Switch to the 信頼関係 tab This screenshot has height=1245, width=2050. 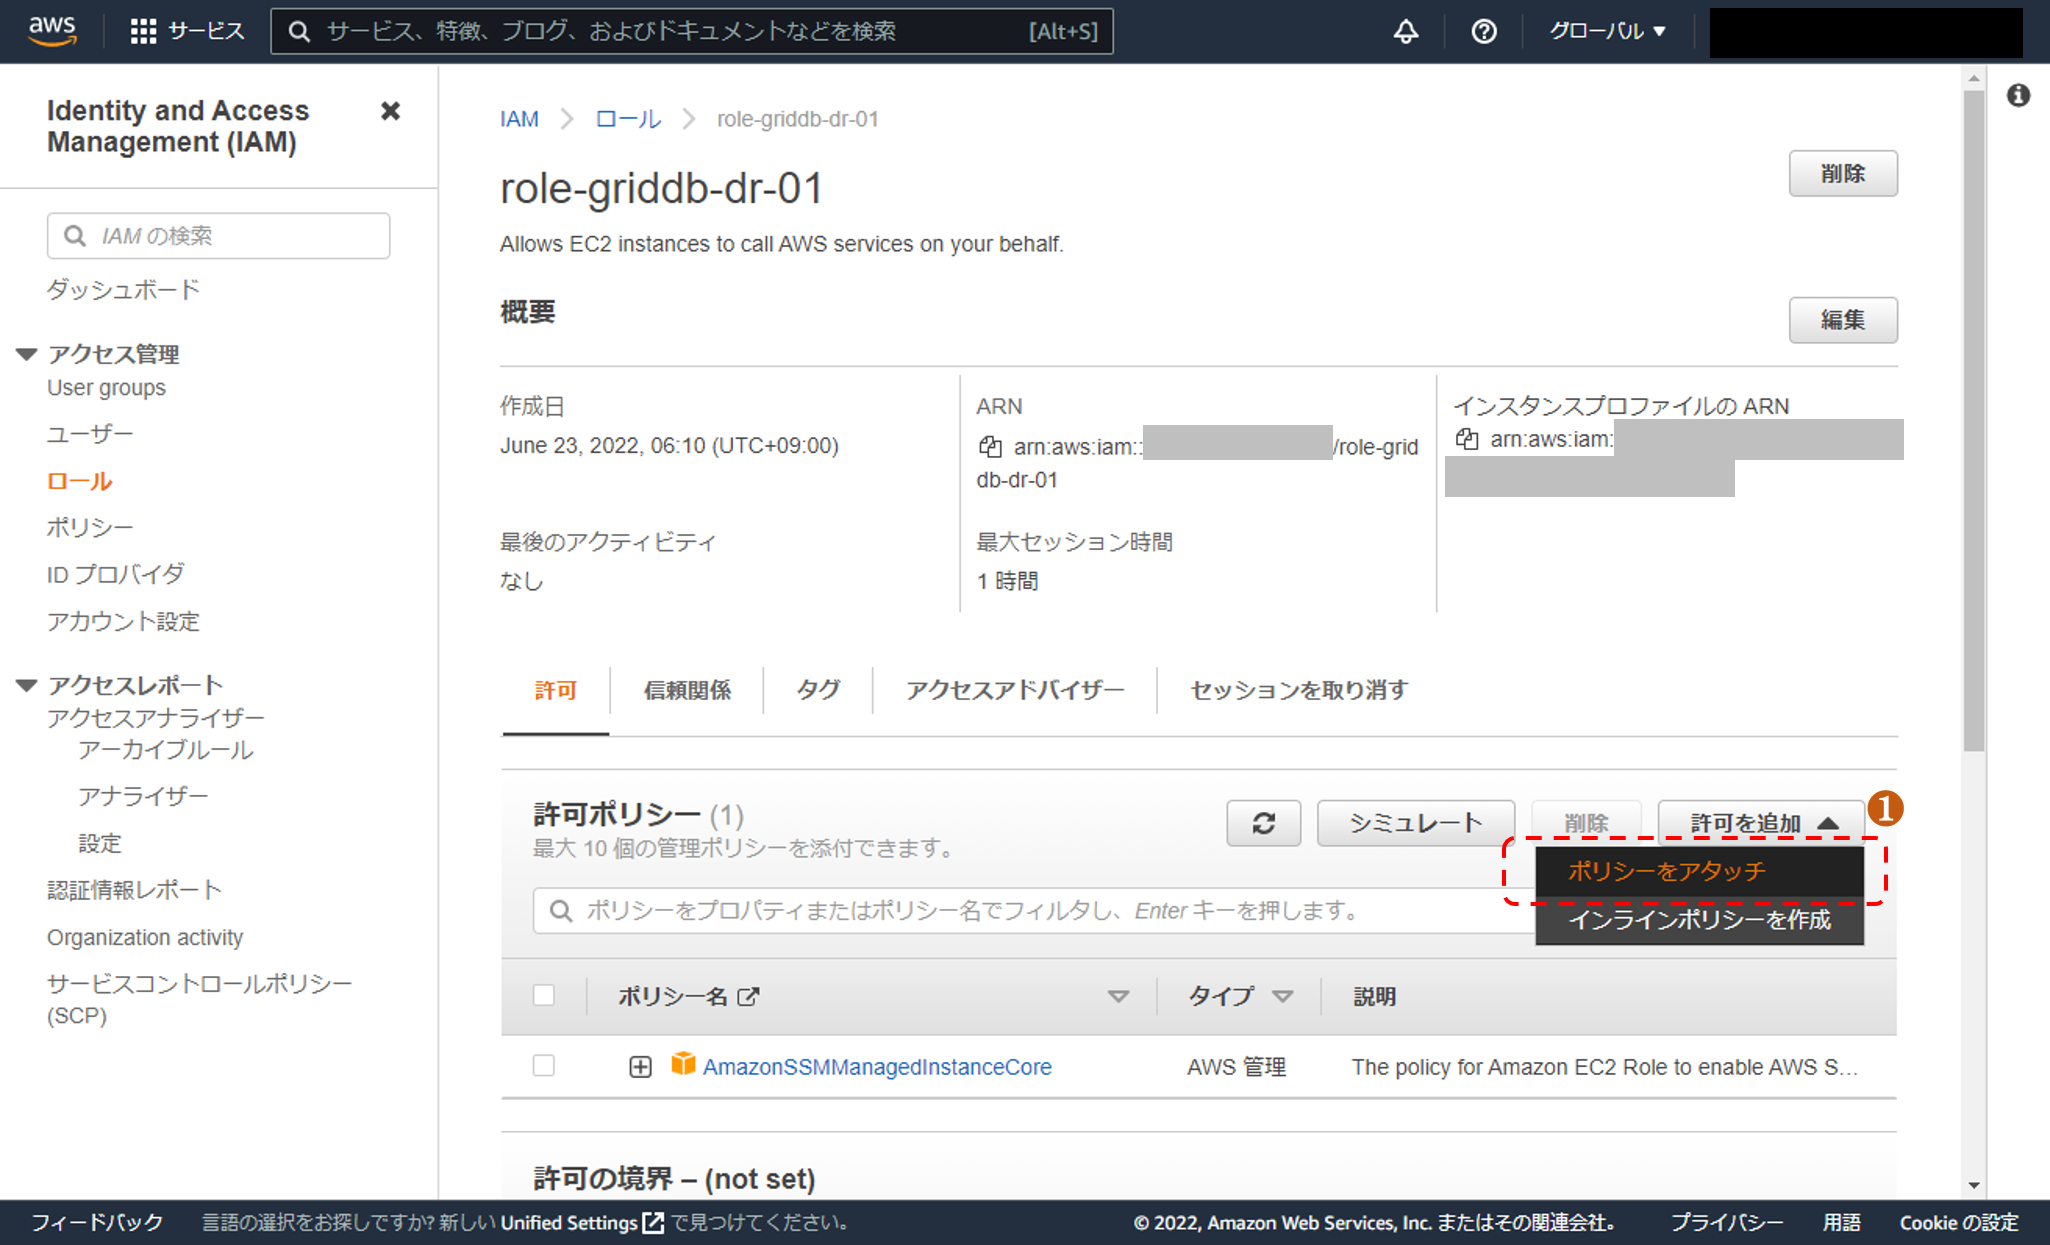pos(687,690)
